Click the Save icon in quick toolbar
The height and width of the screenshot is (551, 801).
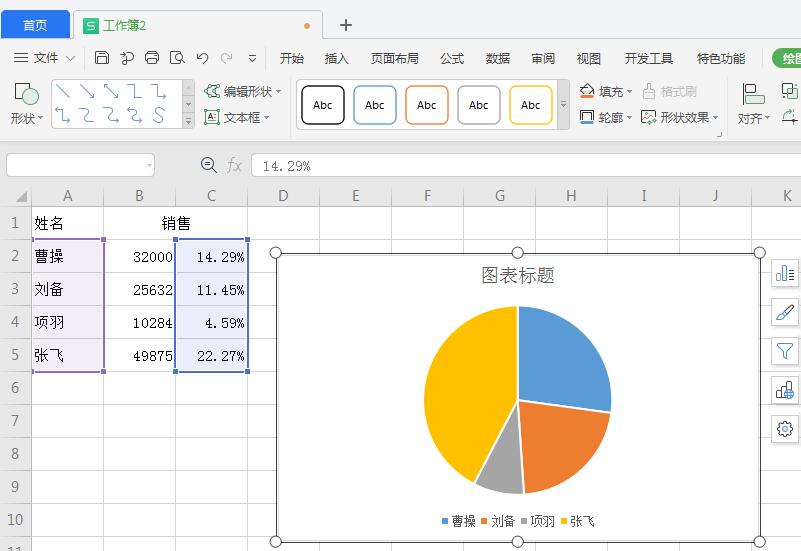(102, 58)
